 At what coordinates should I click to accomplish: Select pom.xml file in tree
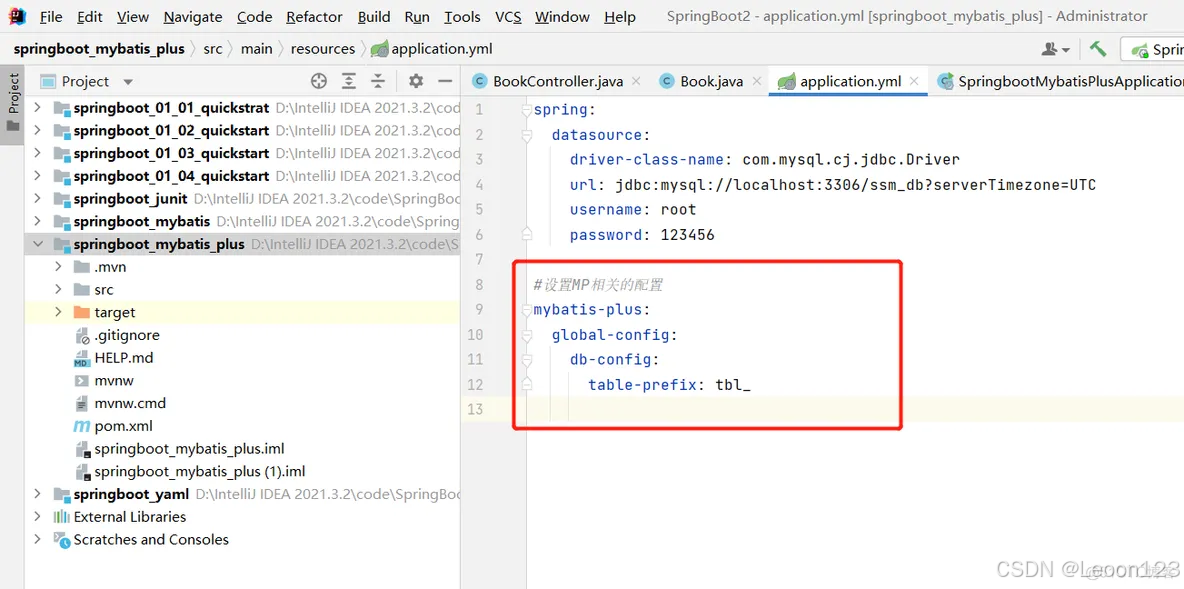click(x=113, y=425)
